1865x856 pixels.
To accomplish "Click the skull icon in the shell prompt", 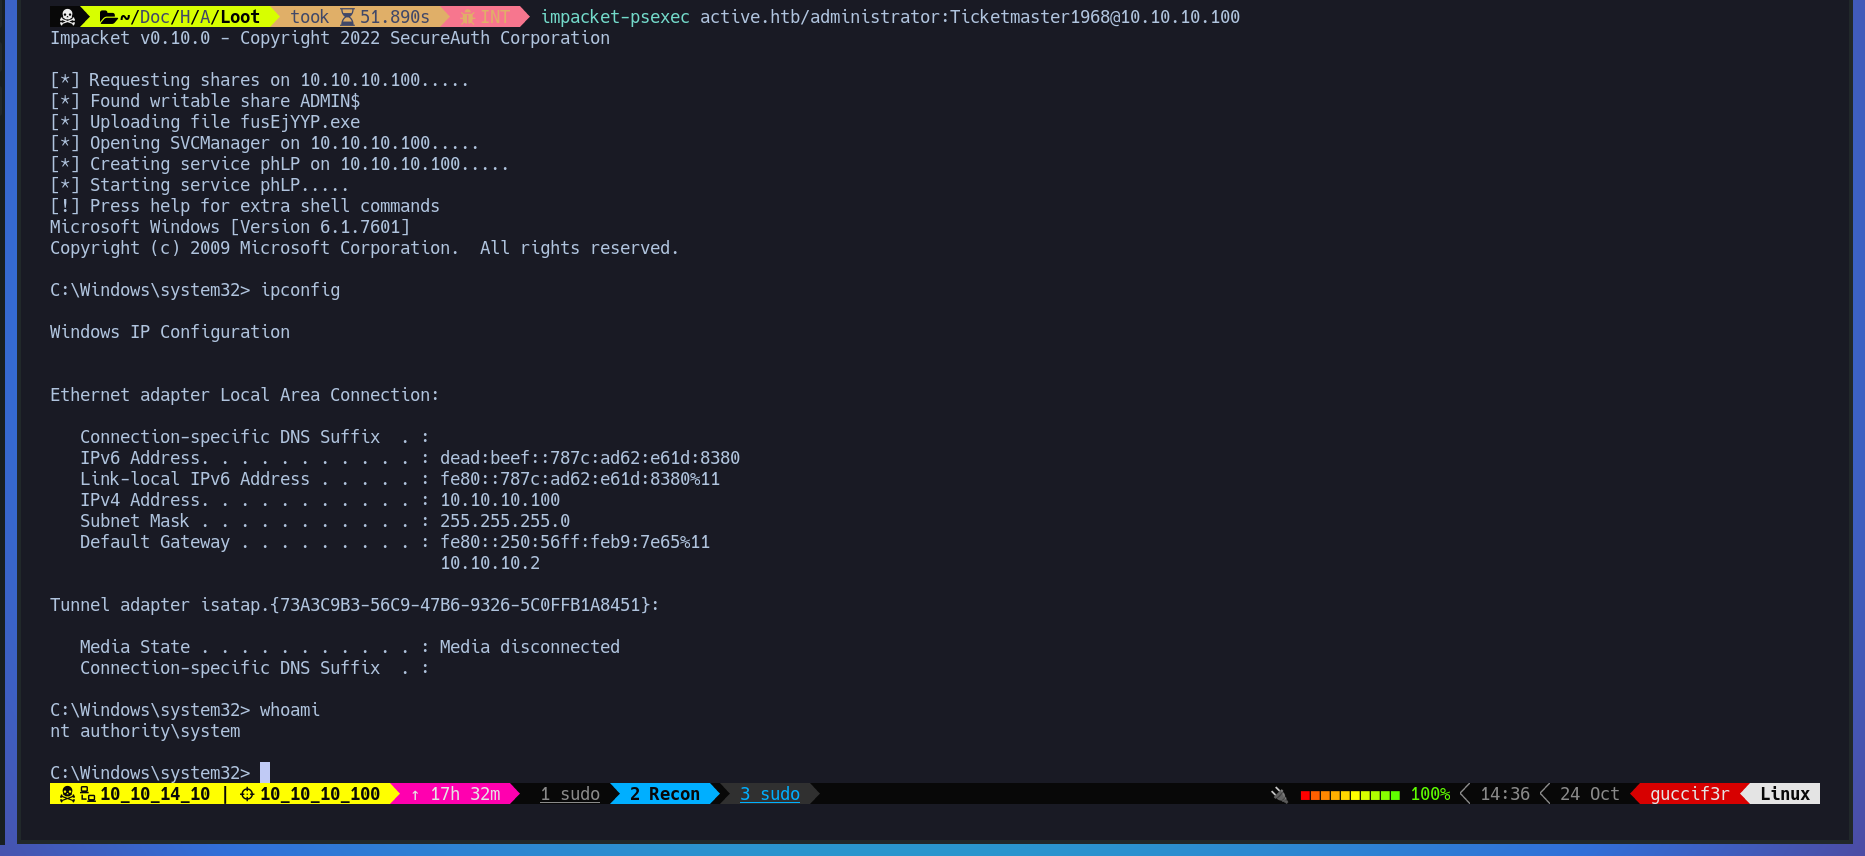I will pos(67,17).
